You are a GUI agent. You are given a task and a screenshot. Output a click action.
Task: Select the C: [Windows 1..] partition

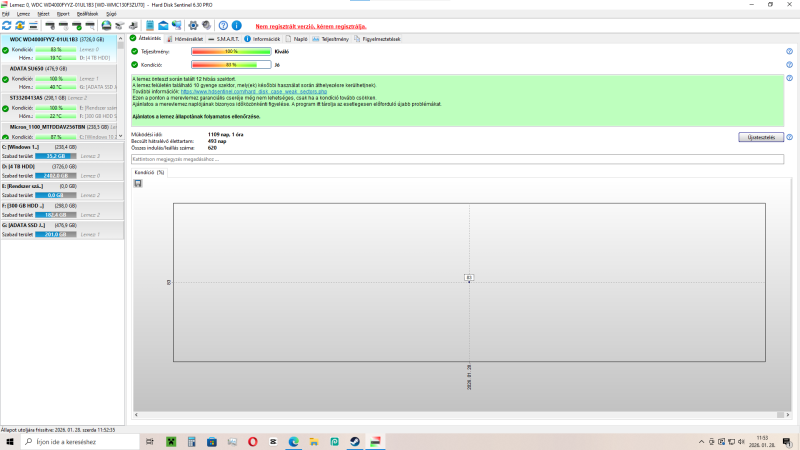click(x=62, y=152)
